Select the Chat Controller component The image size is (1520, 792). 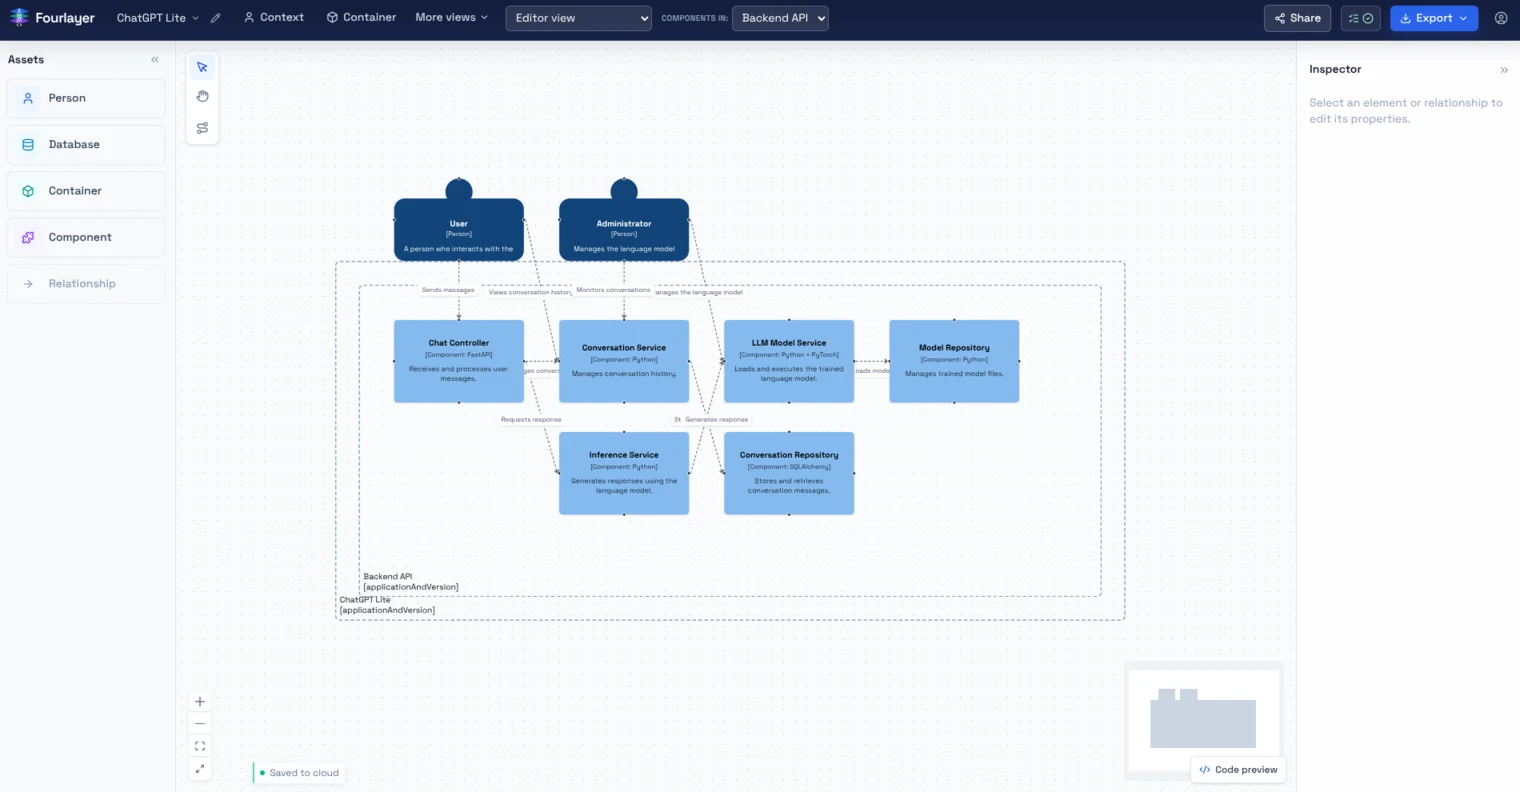click(459, 361)
